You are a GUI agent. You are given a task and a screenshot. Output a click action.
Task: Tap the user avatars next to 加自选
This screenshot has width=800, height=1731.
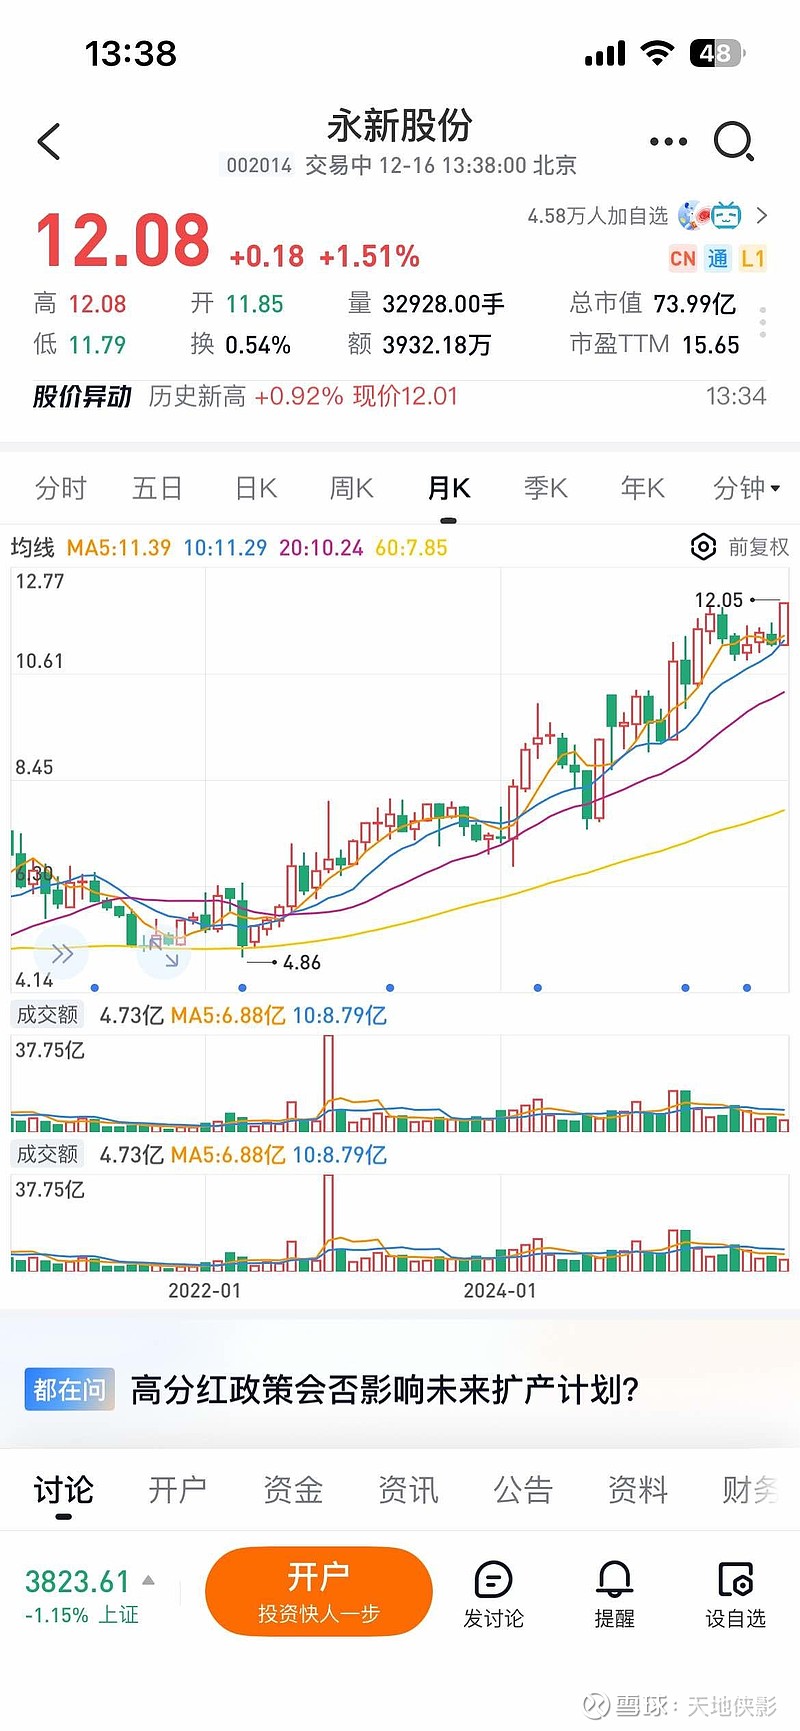coord(709,215)
